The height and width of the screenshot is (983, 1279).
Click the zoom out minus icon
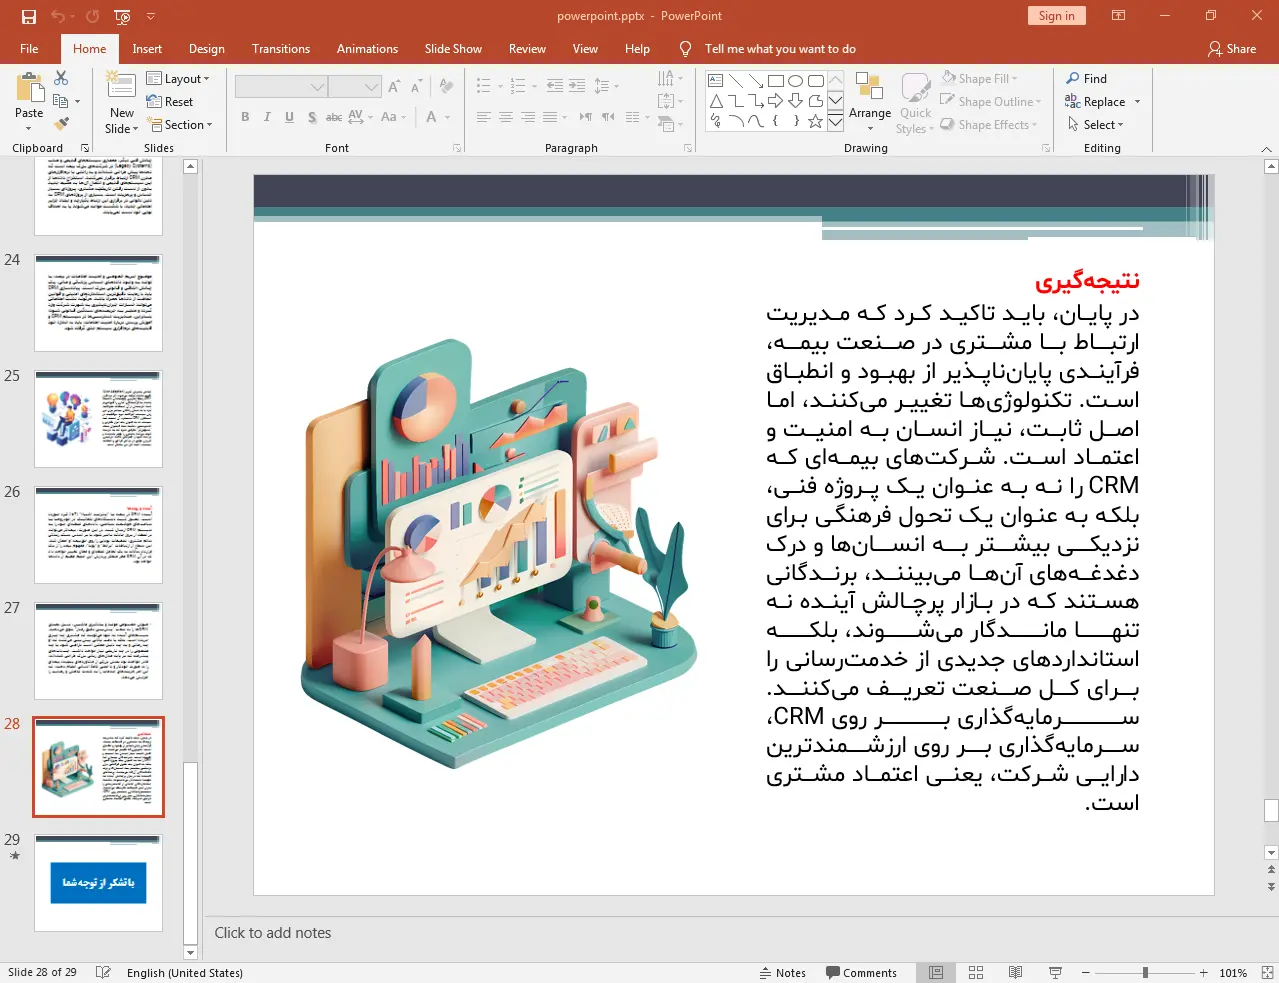tap(1085, 973)
